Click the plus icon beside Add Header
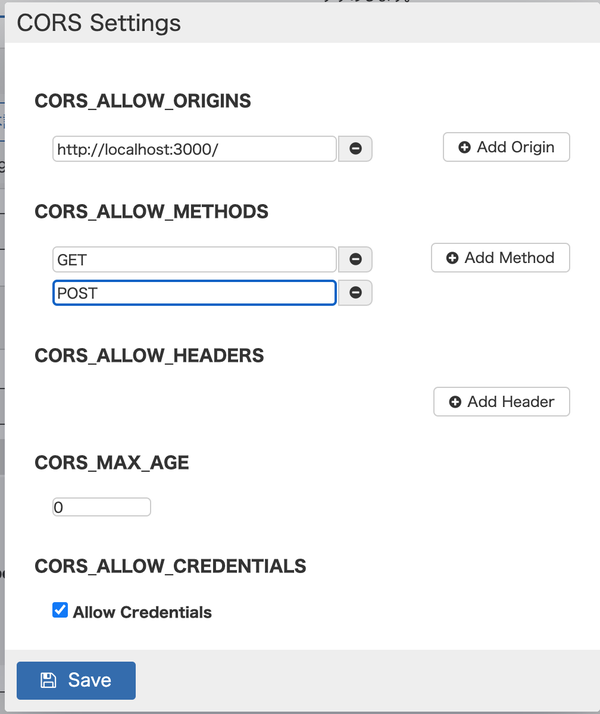The width and height of the screenshot is (600, 714). [455, 402]
